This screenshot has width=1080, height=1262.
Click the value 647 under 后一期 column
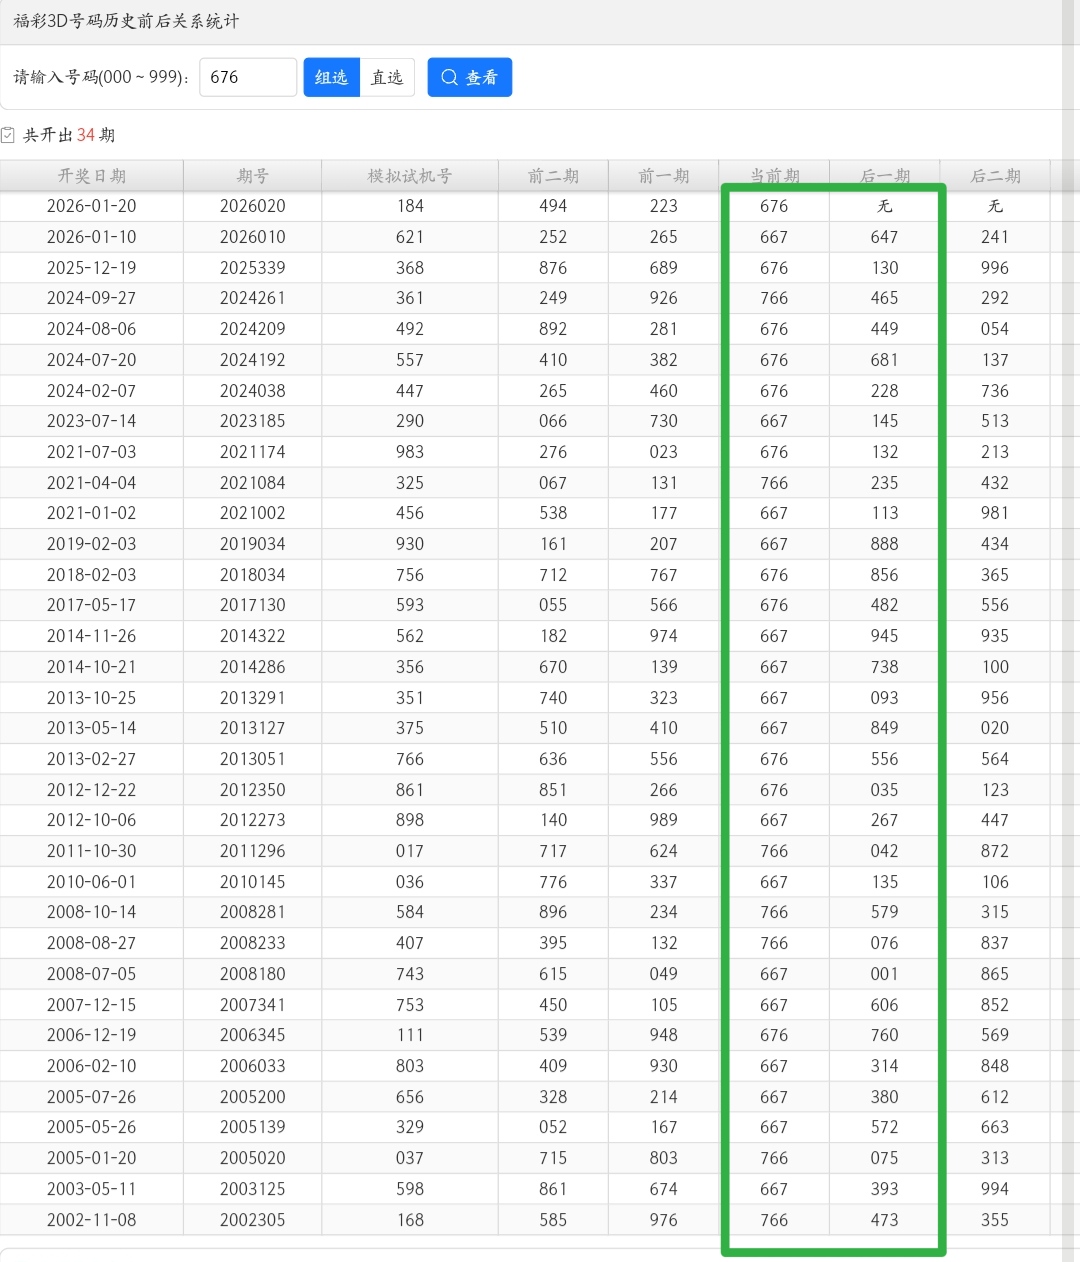[885, 237]
